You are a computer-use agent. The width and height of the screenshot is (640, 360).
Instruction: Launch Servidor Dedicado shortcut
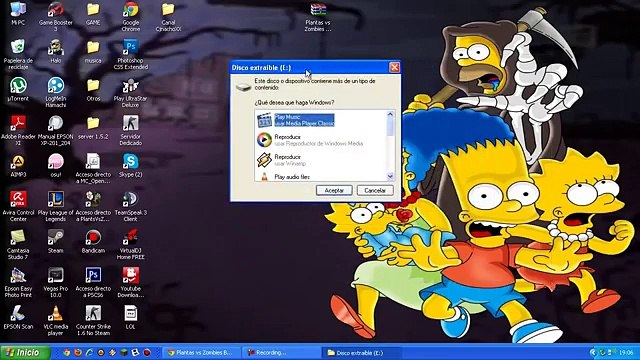point(131,130)
